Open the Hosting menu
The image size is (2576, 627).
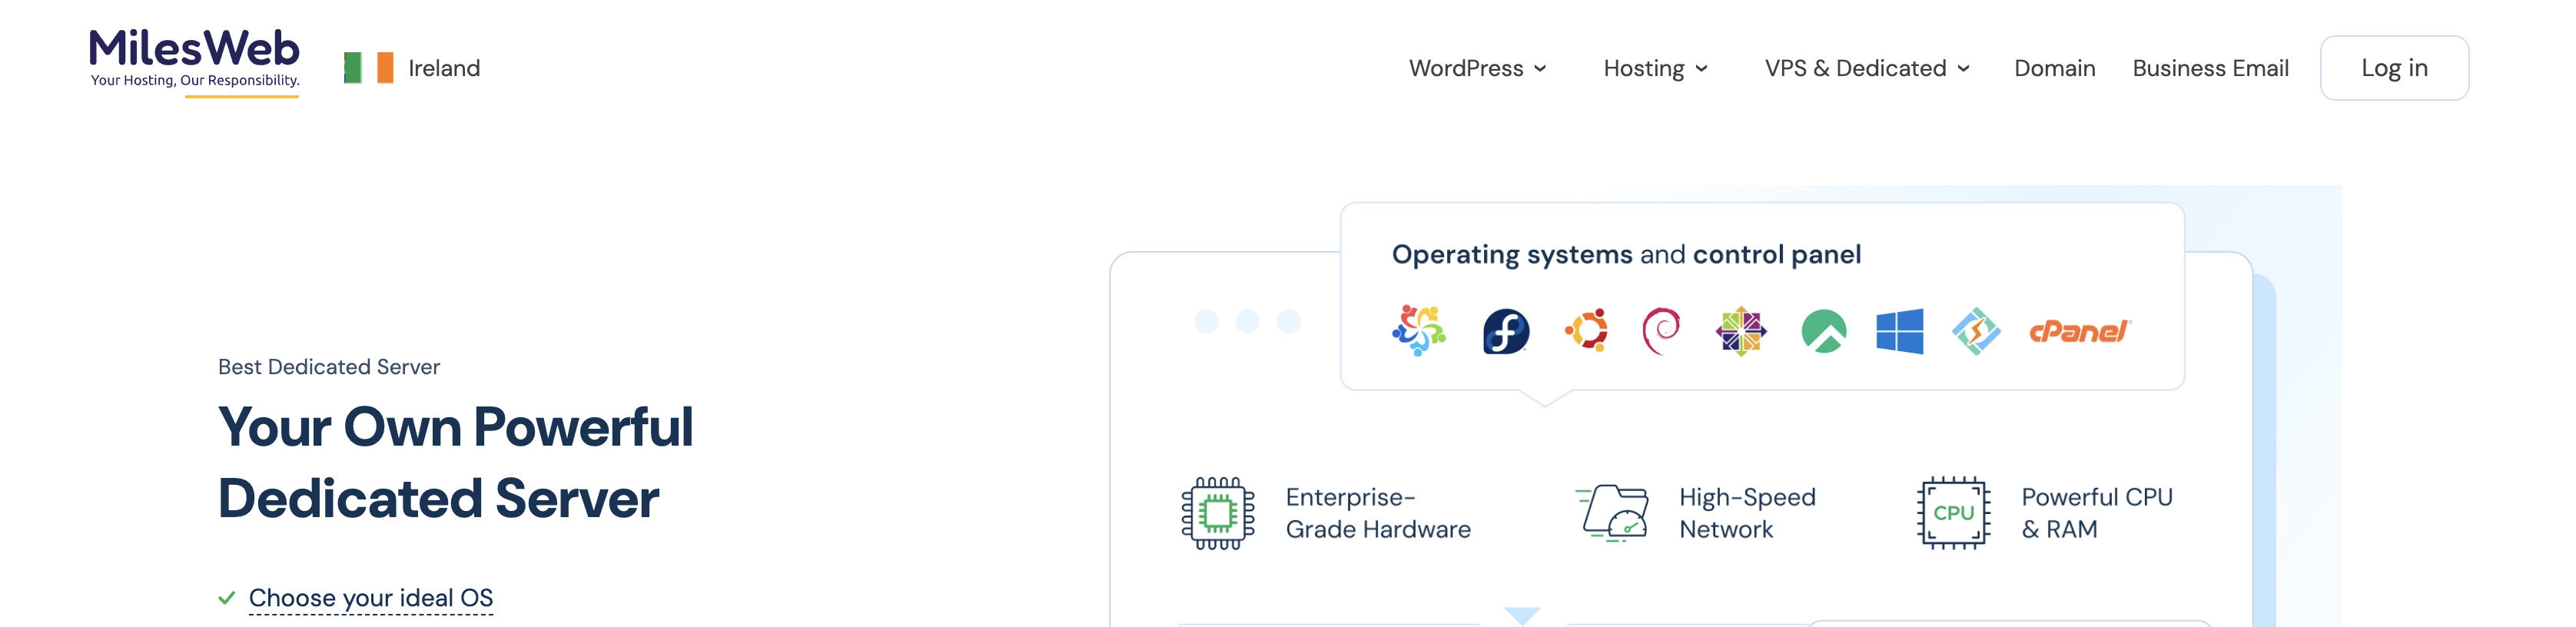1655,68
